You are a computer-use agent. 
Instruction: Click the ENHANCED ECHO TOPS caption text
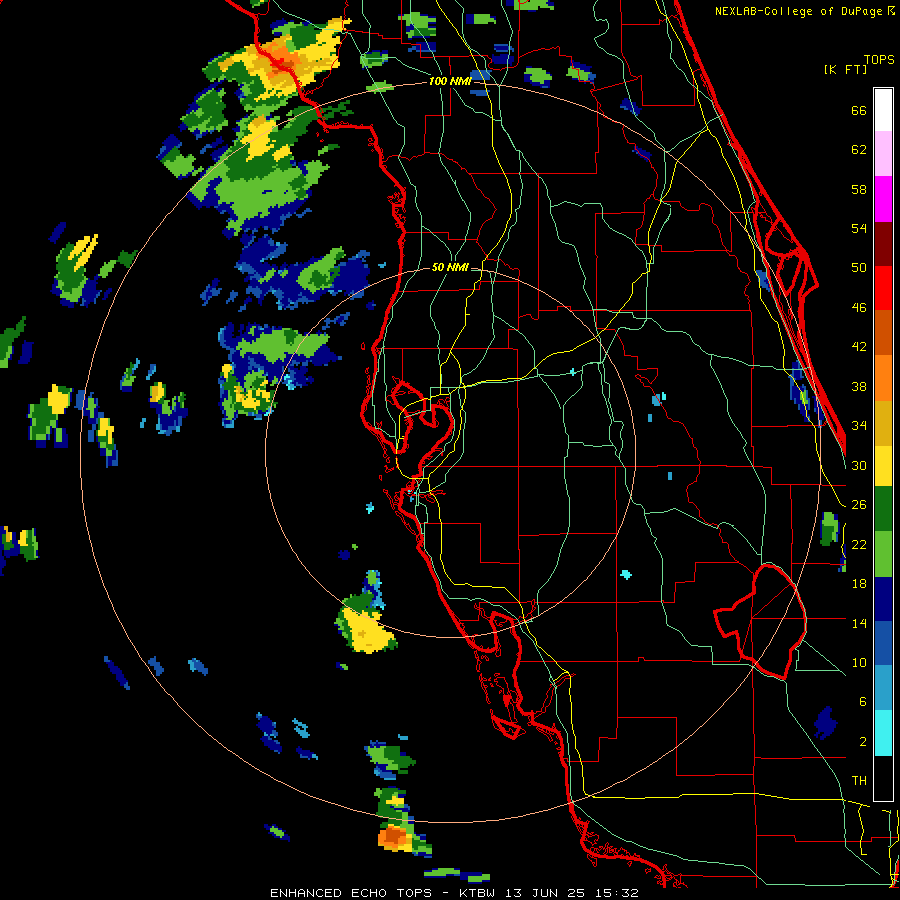pos(351,893)
